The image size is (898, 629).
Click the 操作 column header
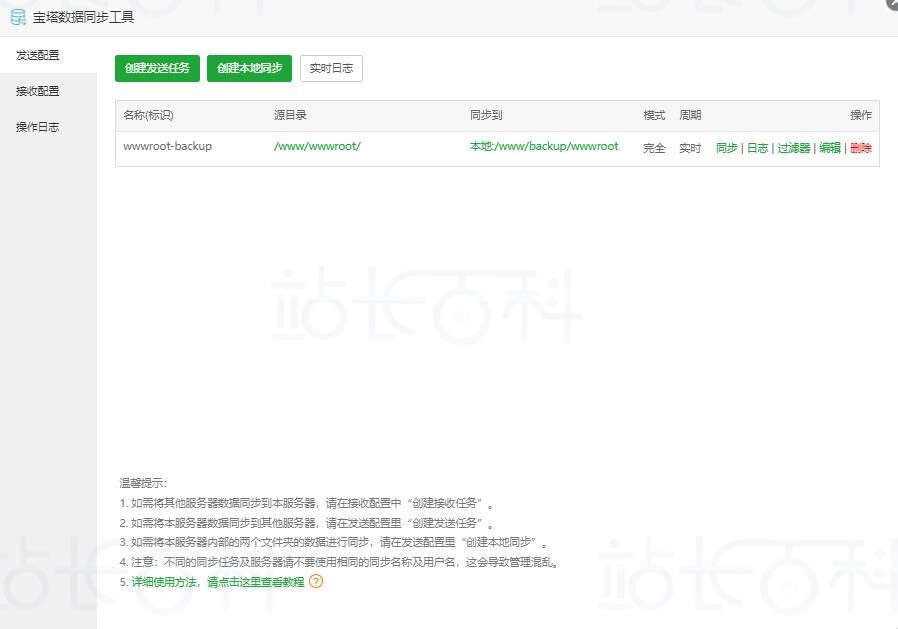point(861,115)
